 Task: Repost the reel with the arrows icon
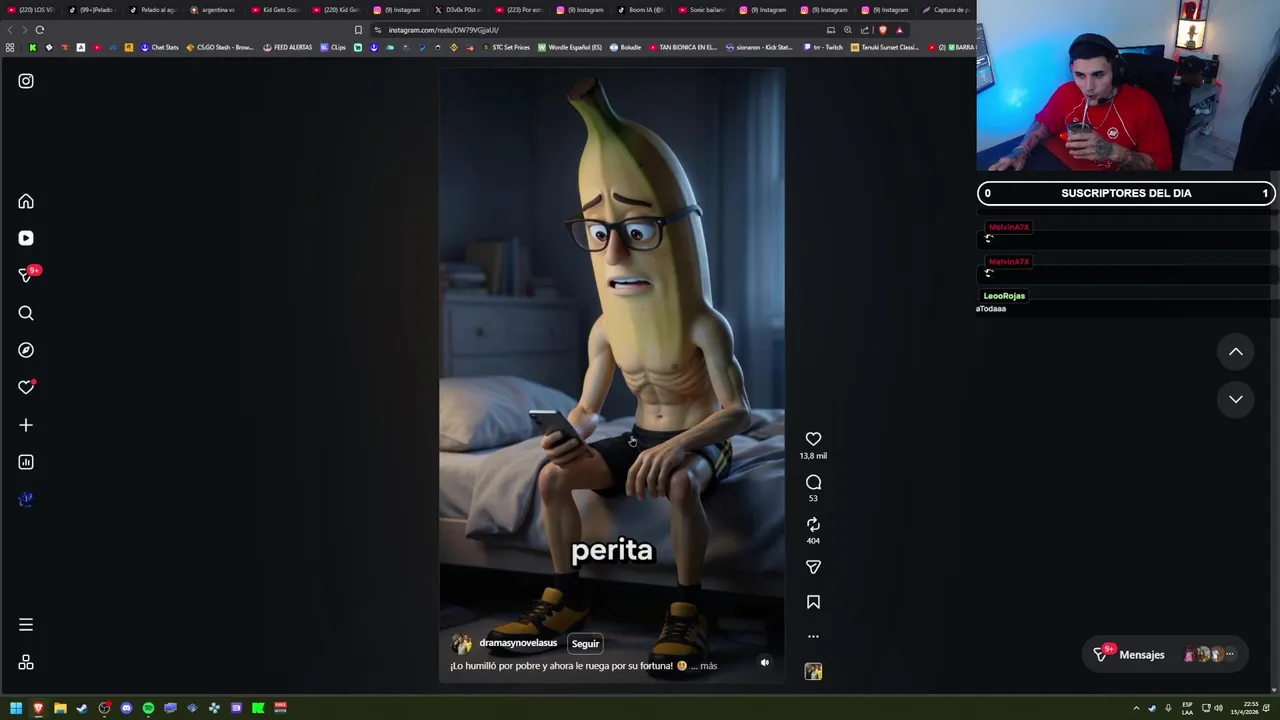point(813,525)
